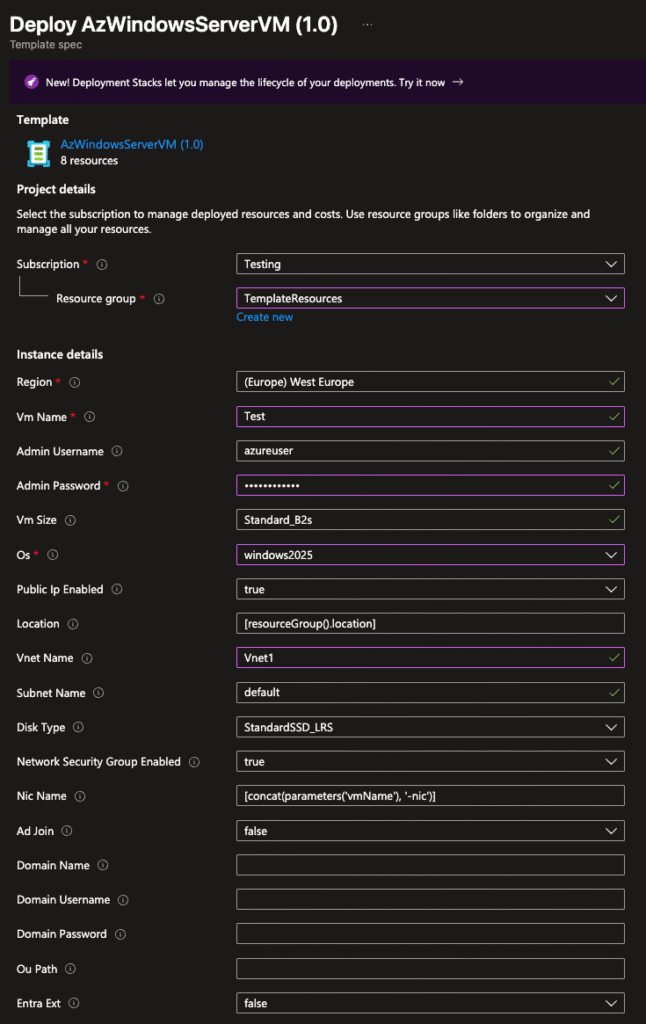
Task: Click the empty Domain Username input field
Action: pos(430,899)
